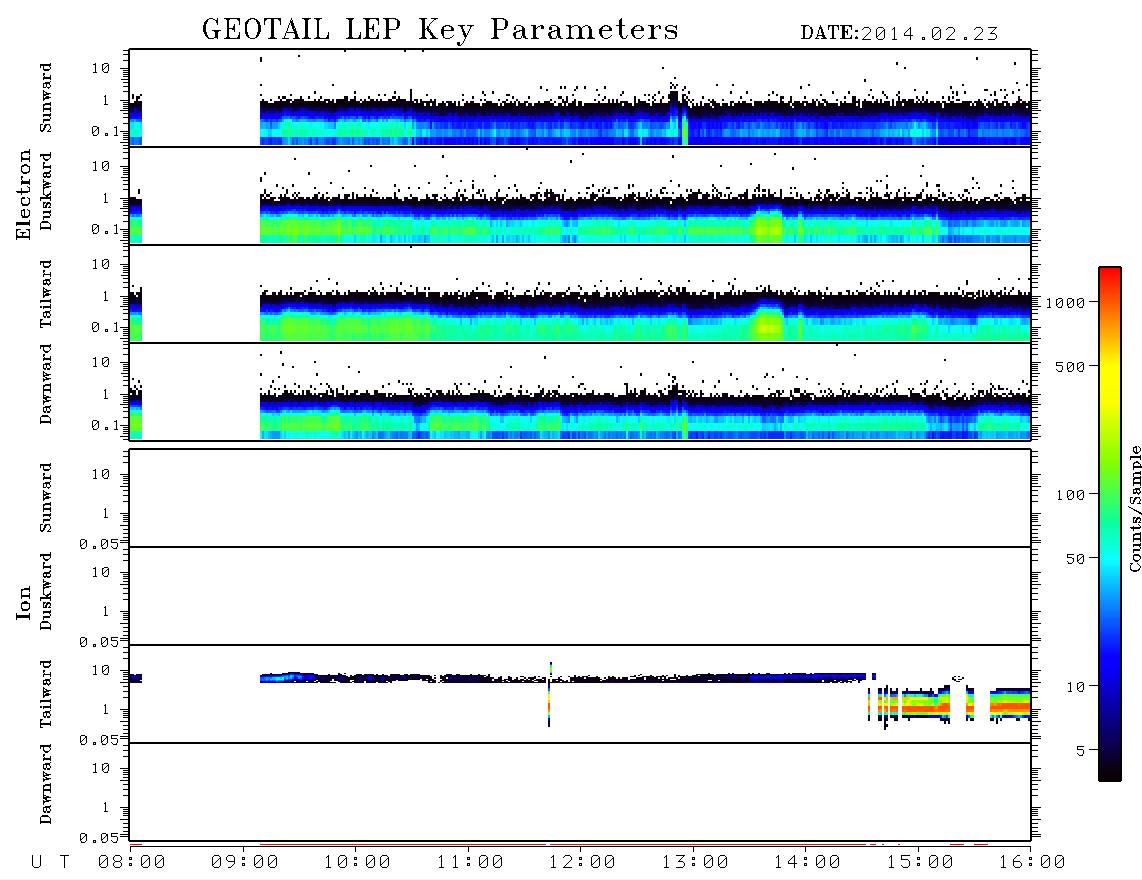Click the '15:00' time tick label

[x=920, y=863]
